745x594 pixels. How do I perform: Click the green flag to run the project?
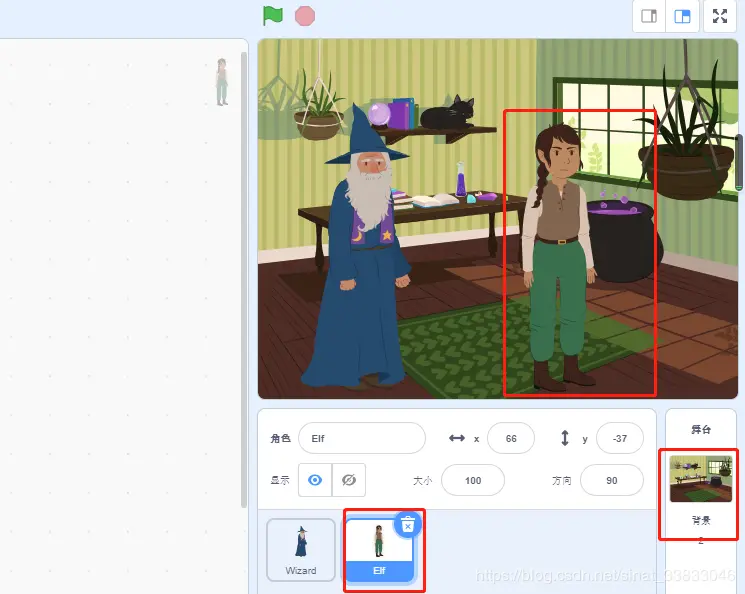[273, 16]
